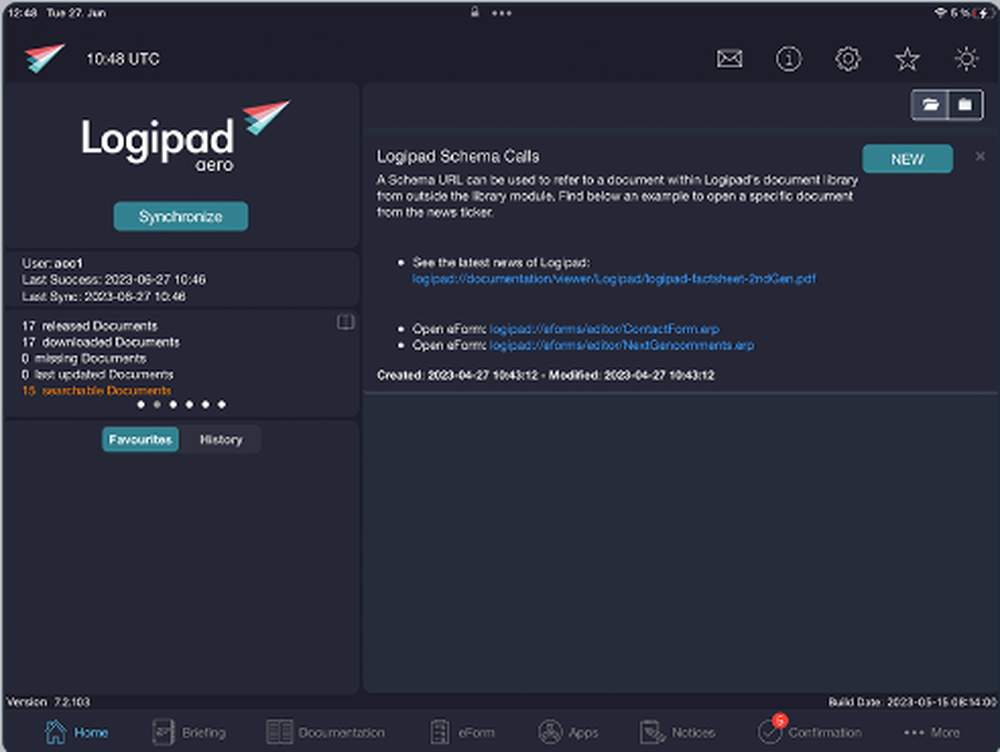Open Confirmation with red badge

point(809,731)
